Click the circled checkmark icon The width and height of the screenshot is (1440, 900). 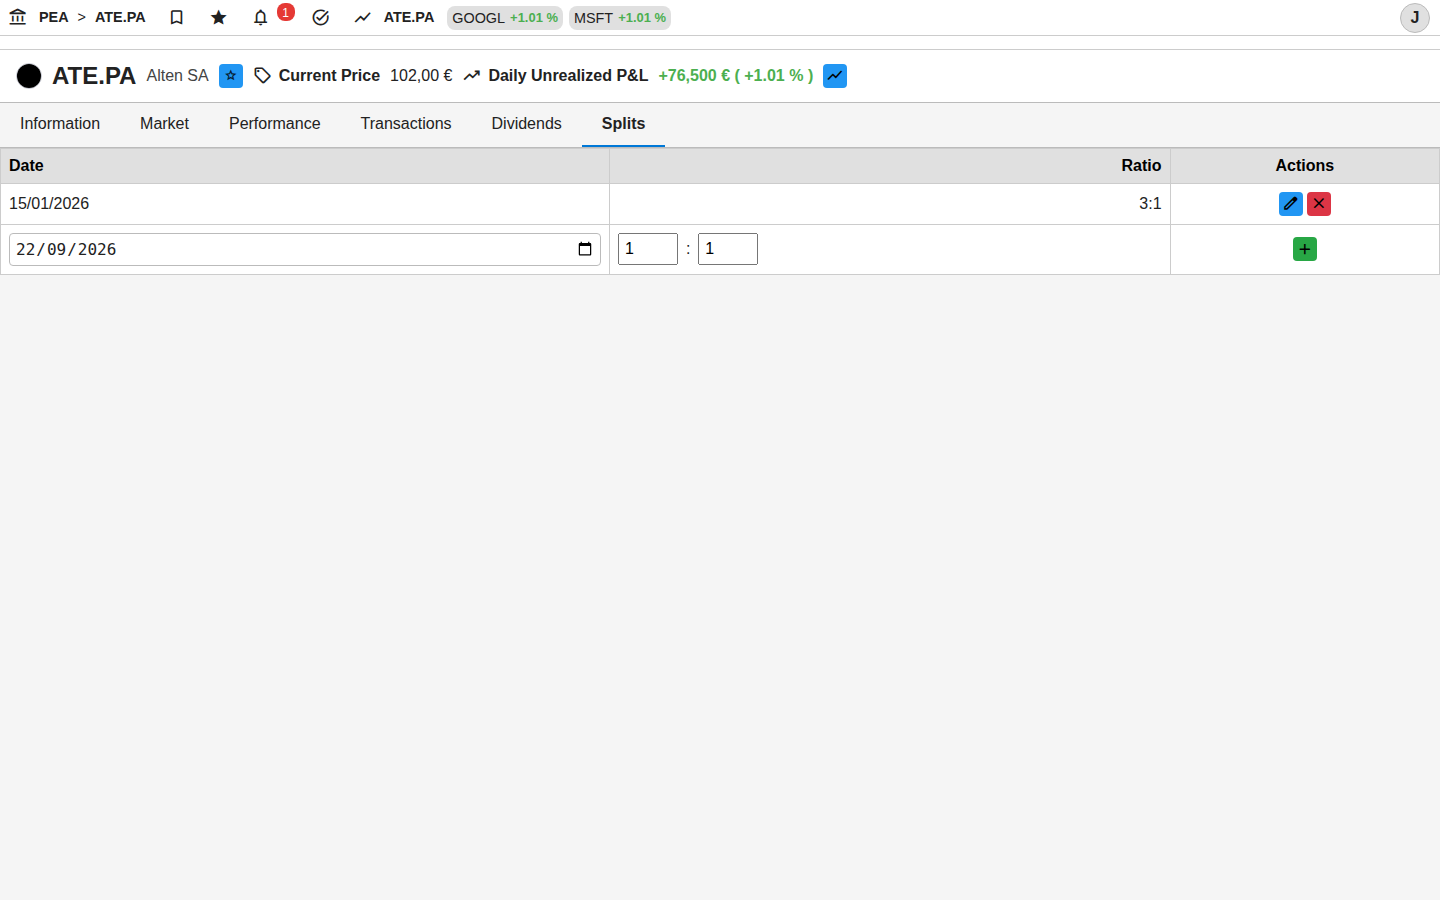tap(321, 17)
